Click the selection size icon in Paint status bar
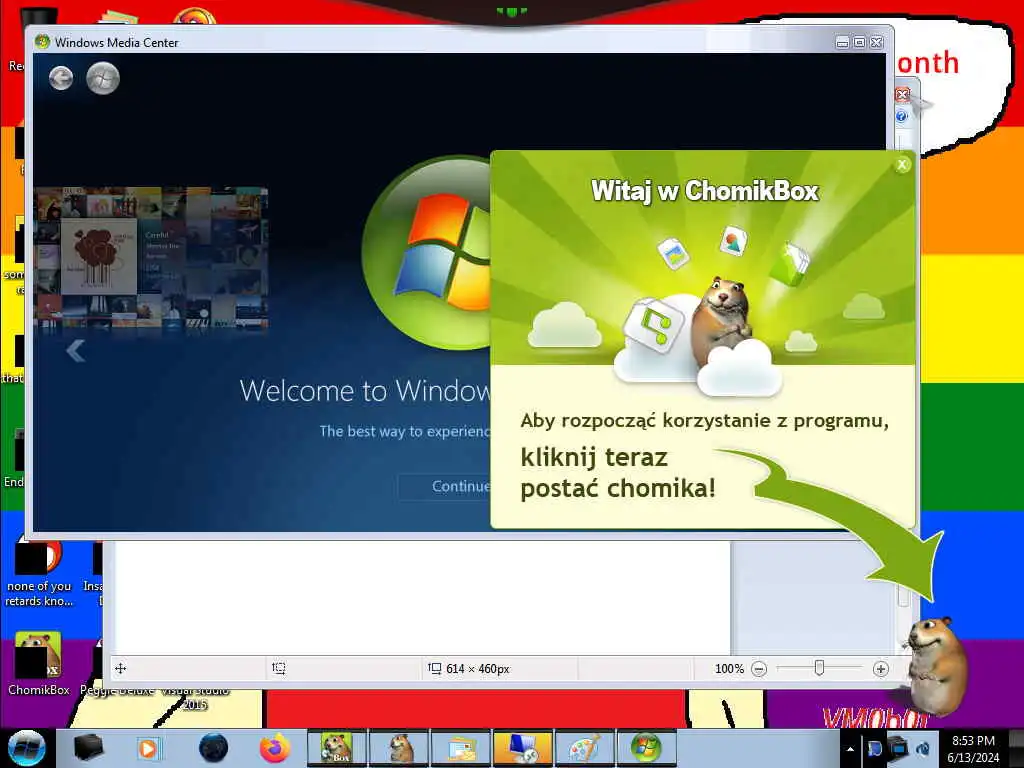This screenshot has width=1024, height=768. [x=279, y=668]
